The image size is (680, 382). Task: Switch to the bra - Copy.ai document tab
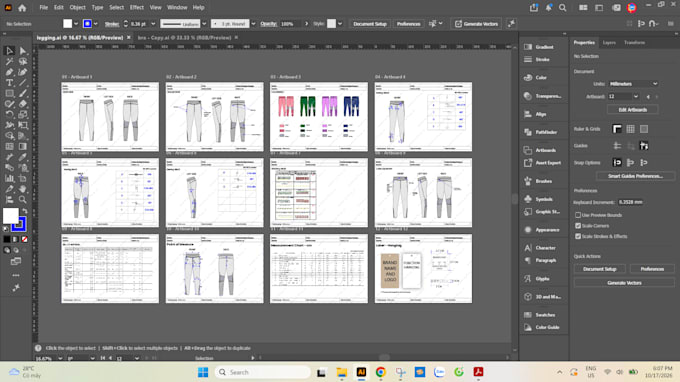(x=184, y=38)
